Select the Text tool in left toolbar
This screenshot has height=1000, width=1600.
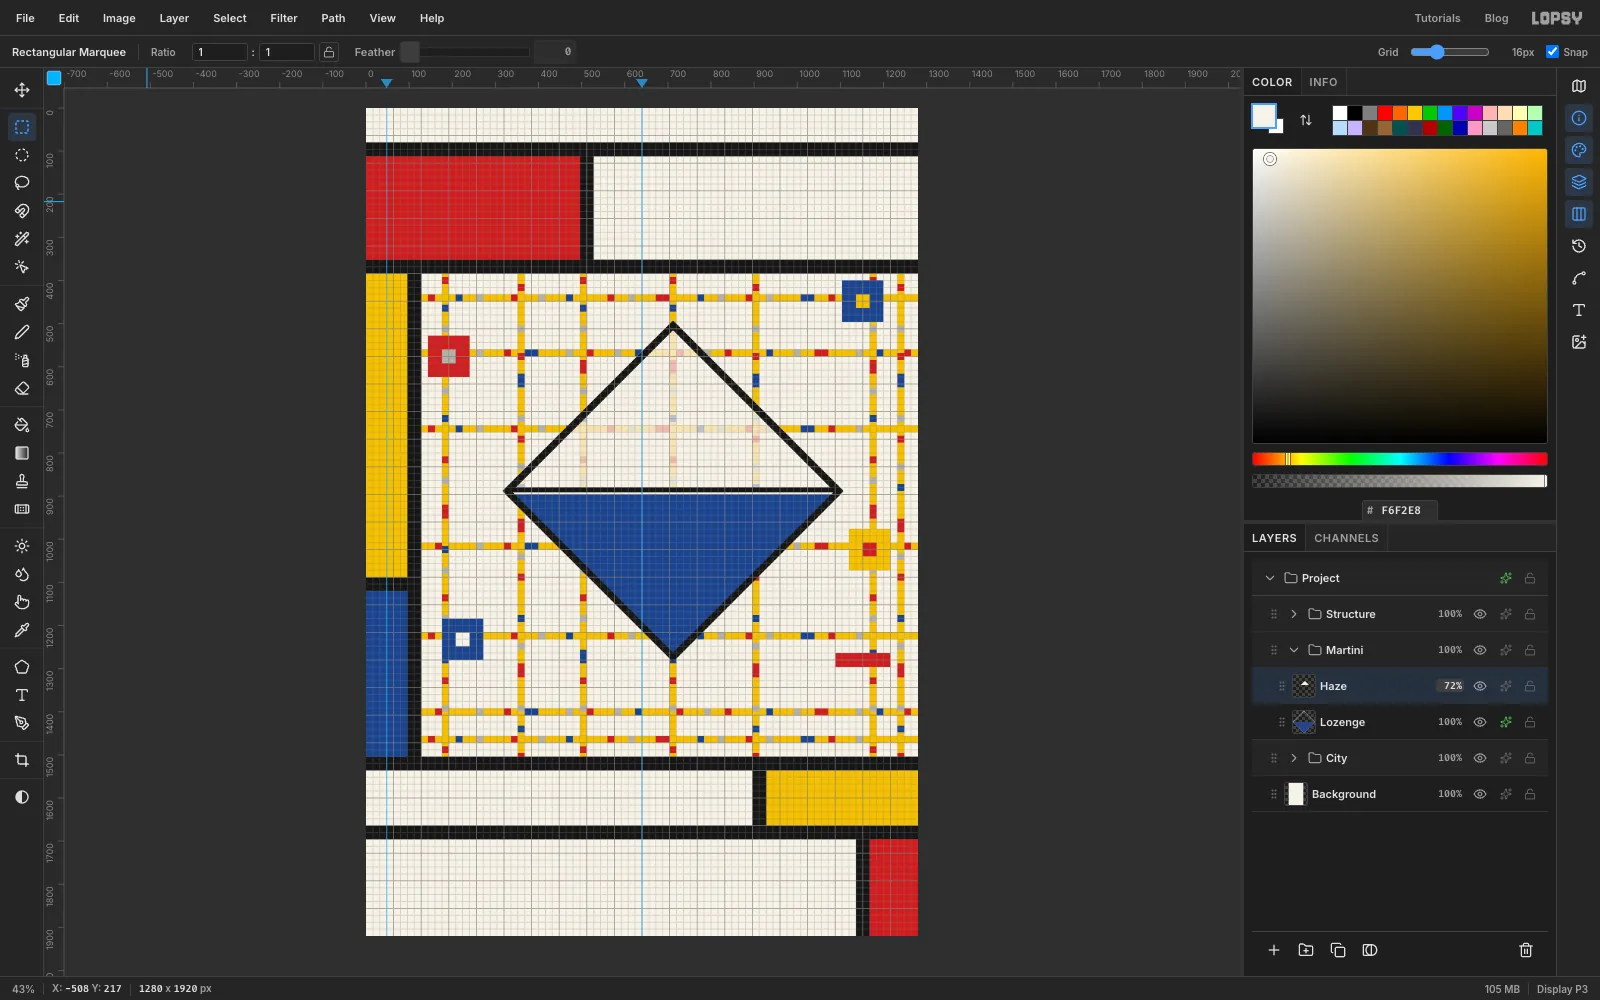click(x=22, y=695)
